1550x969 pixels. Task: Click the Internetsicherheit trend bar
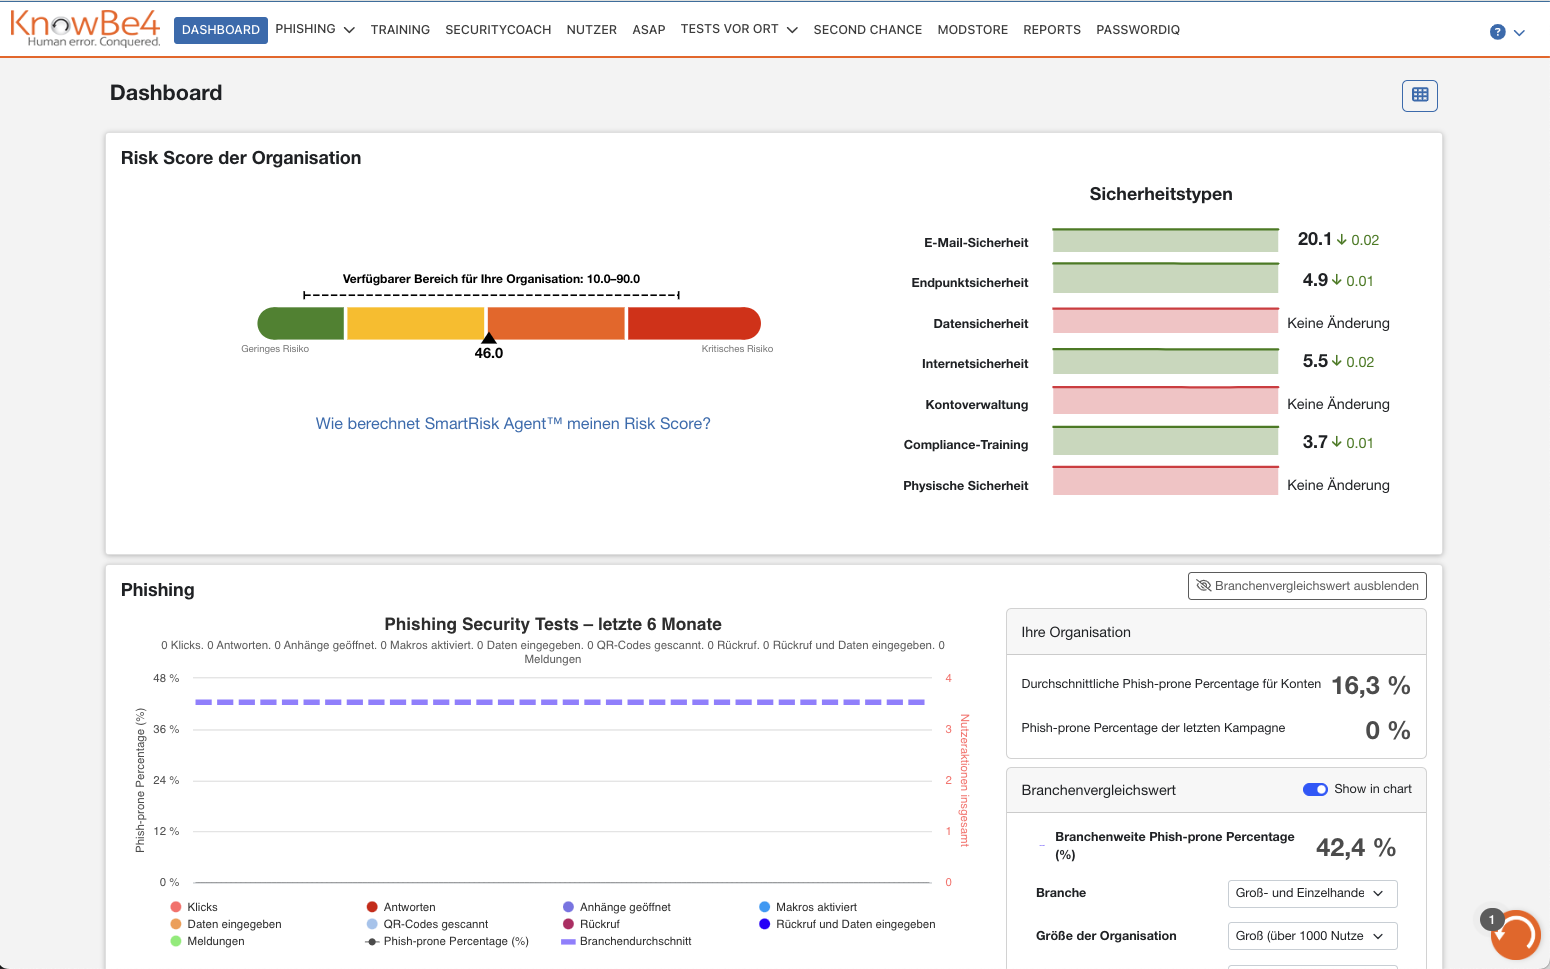[1166, 361]
